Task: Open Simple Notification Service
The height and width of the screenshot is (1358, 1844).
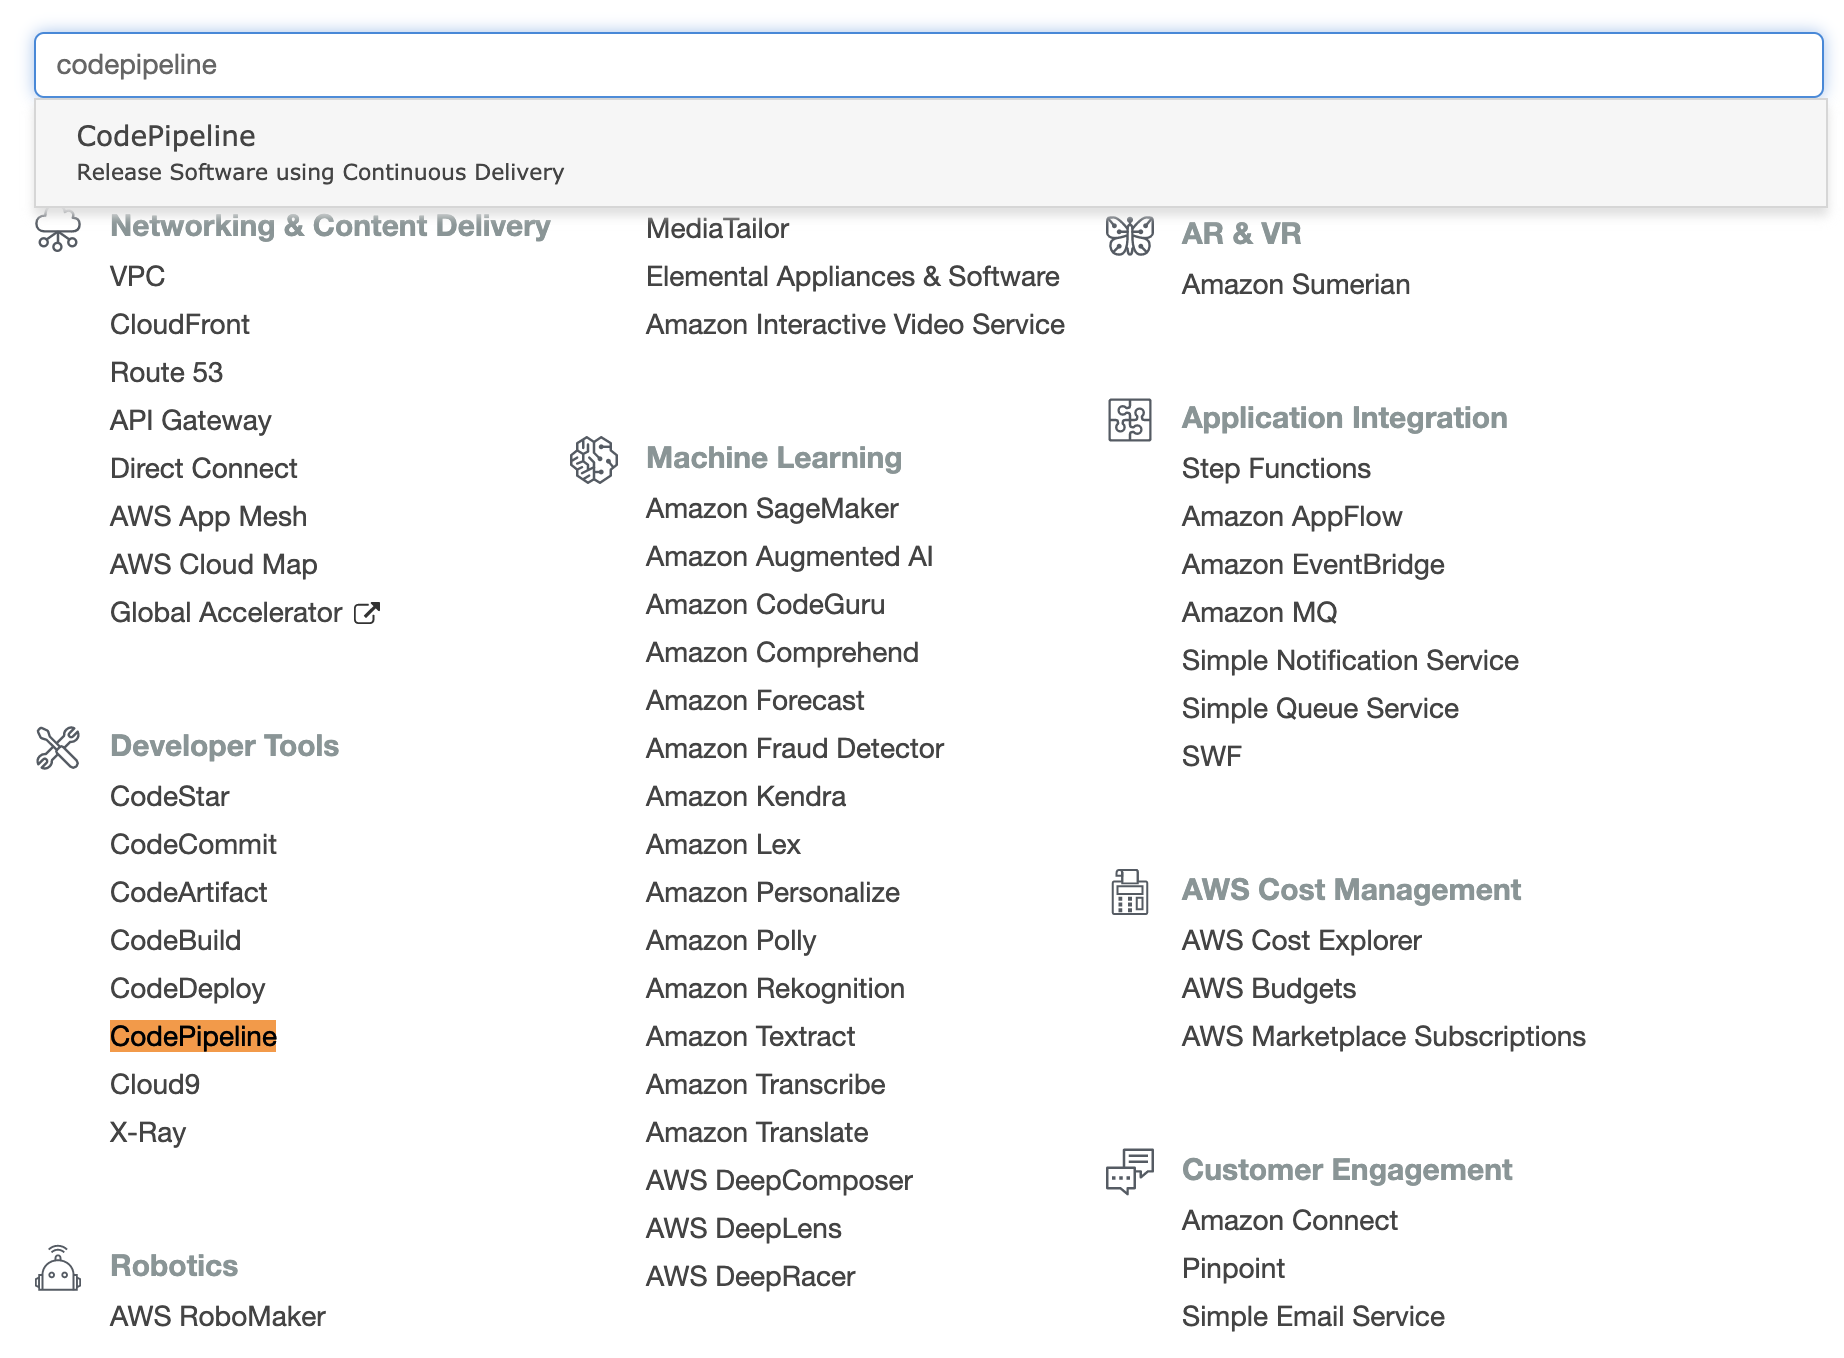Action: (x=1350, y=660)
